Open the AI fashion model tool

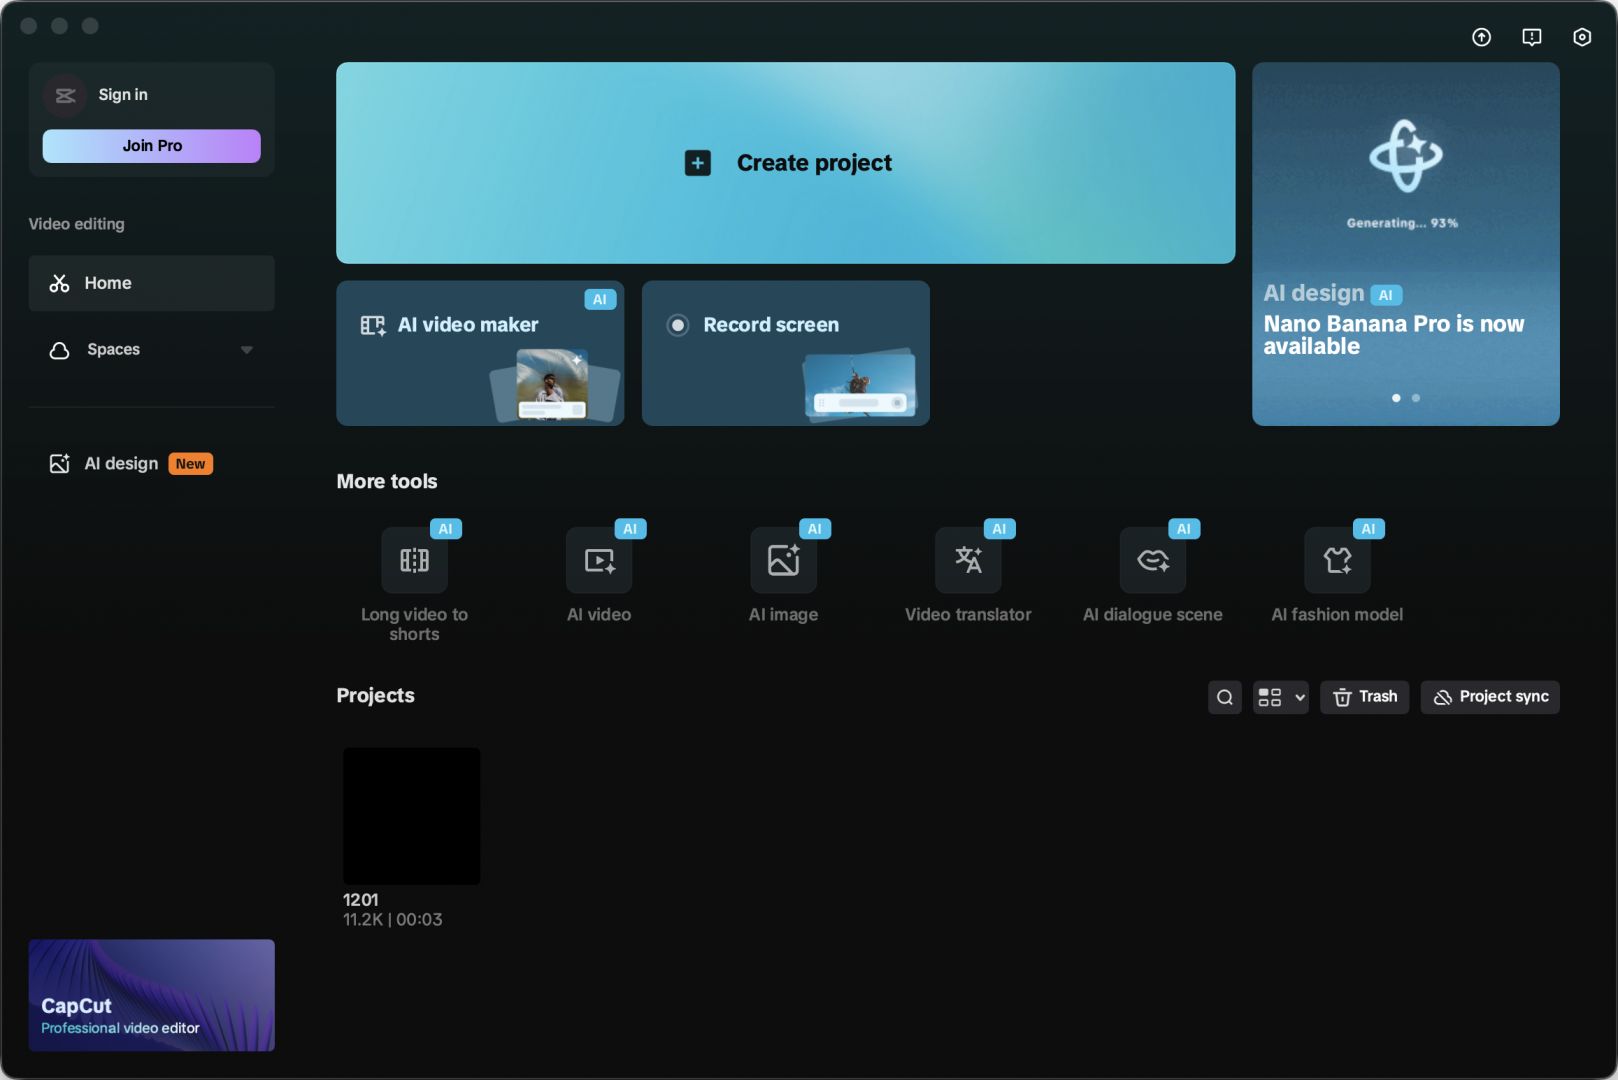(x=1337, y=561)
